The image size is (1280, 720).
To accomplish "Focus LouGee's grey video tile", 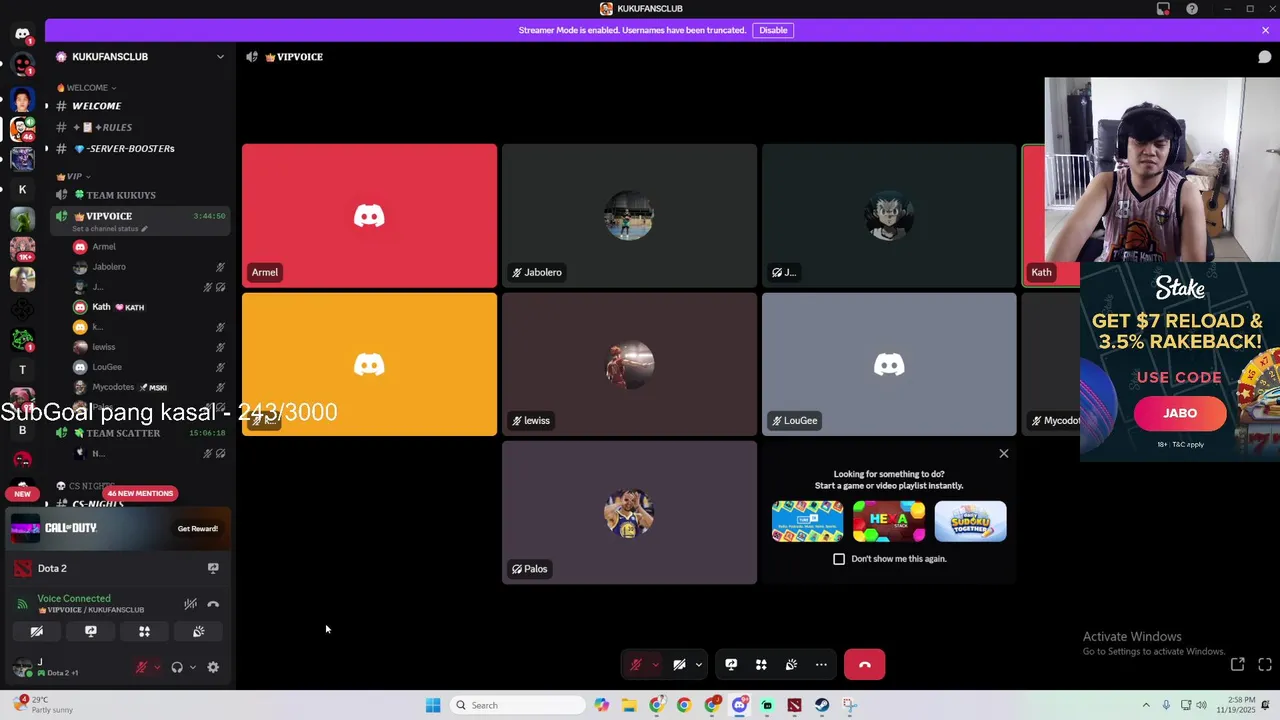I will click(889, 364).
